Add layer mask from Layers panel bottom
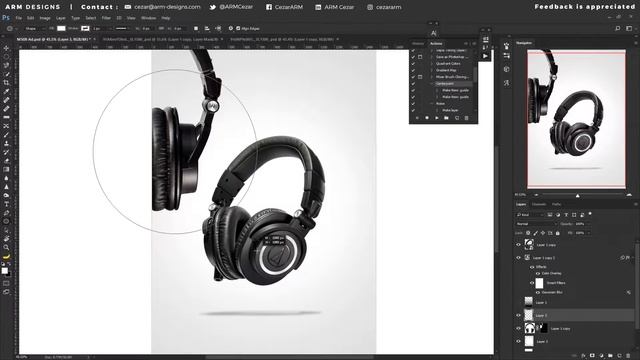 tap(592, 356)
